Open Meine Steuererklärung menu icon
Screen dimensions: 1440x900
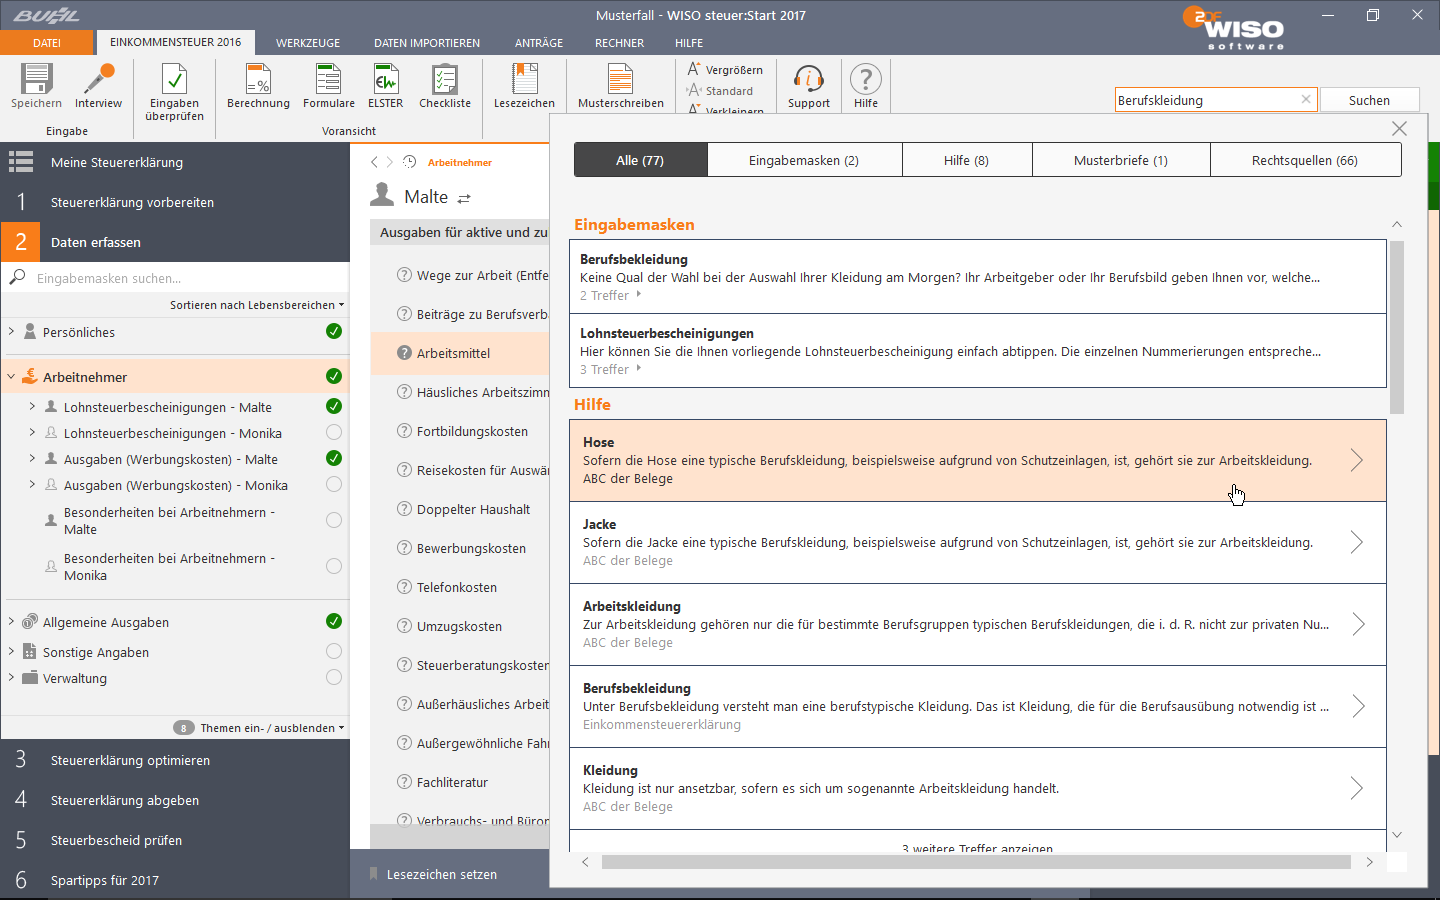(x=21, y=162)
